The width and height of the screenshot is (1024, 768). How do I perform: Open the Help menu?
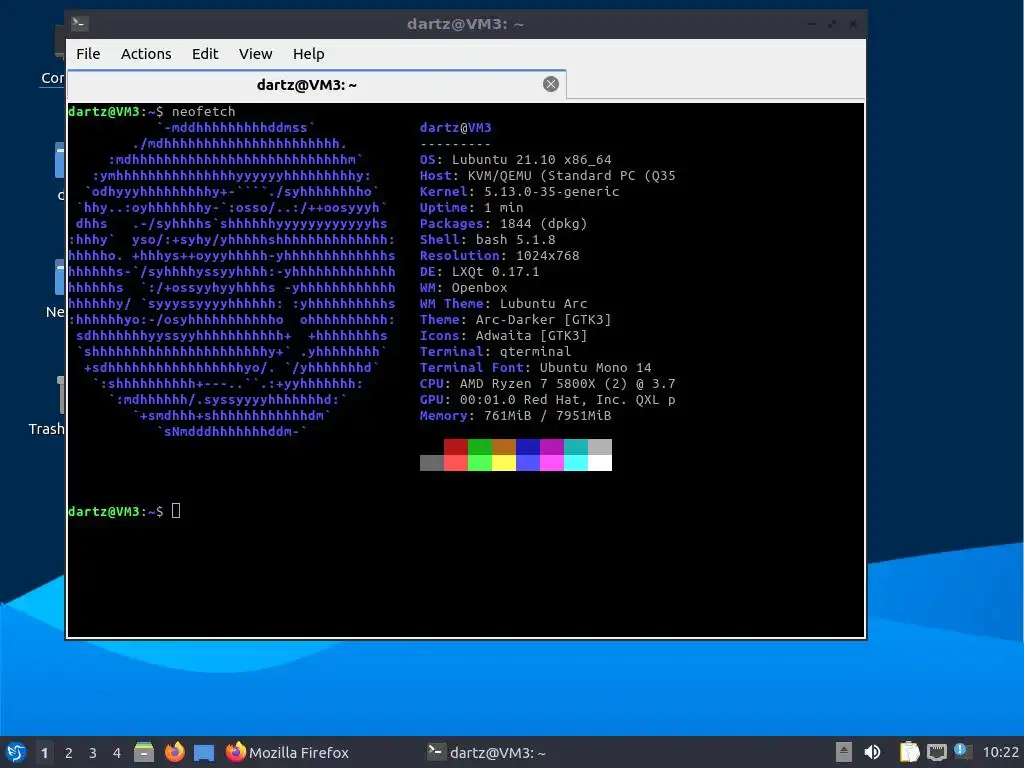308,54
